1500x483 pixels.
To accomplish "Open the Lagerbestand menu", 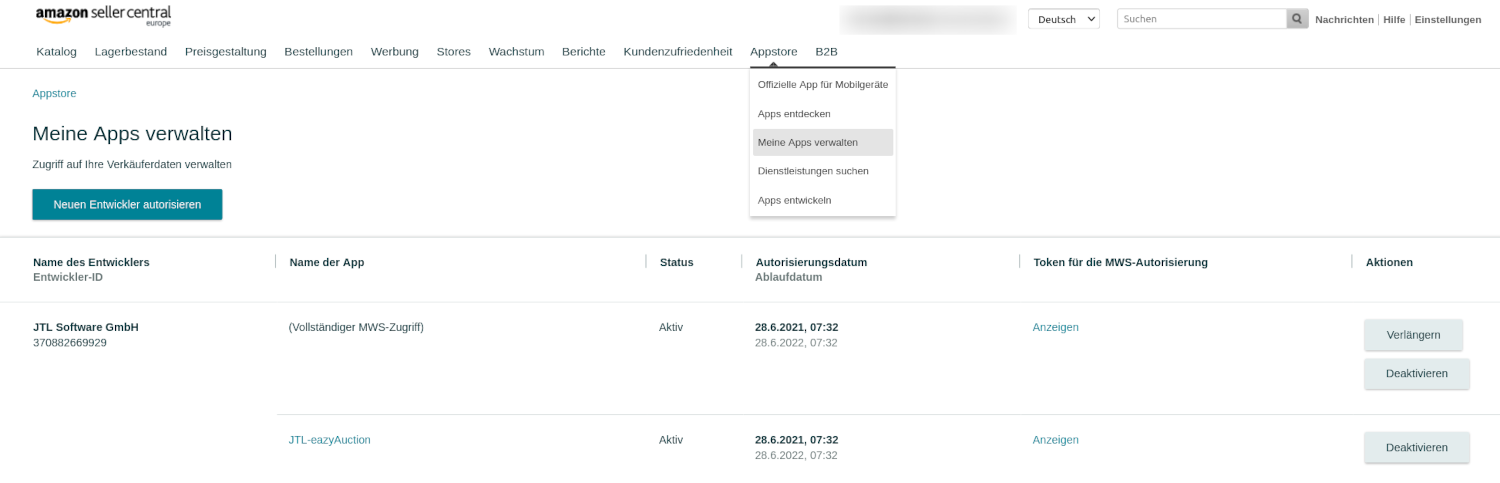I will (x=131, y=52).
